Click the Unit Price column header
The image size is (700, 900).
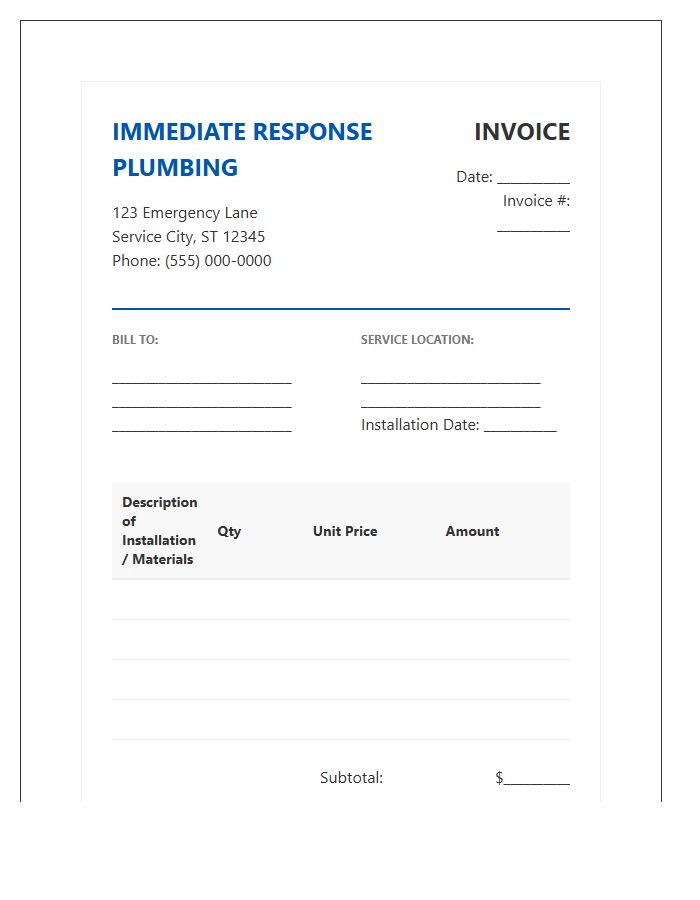click(x=345, y=532)
